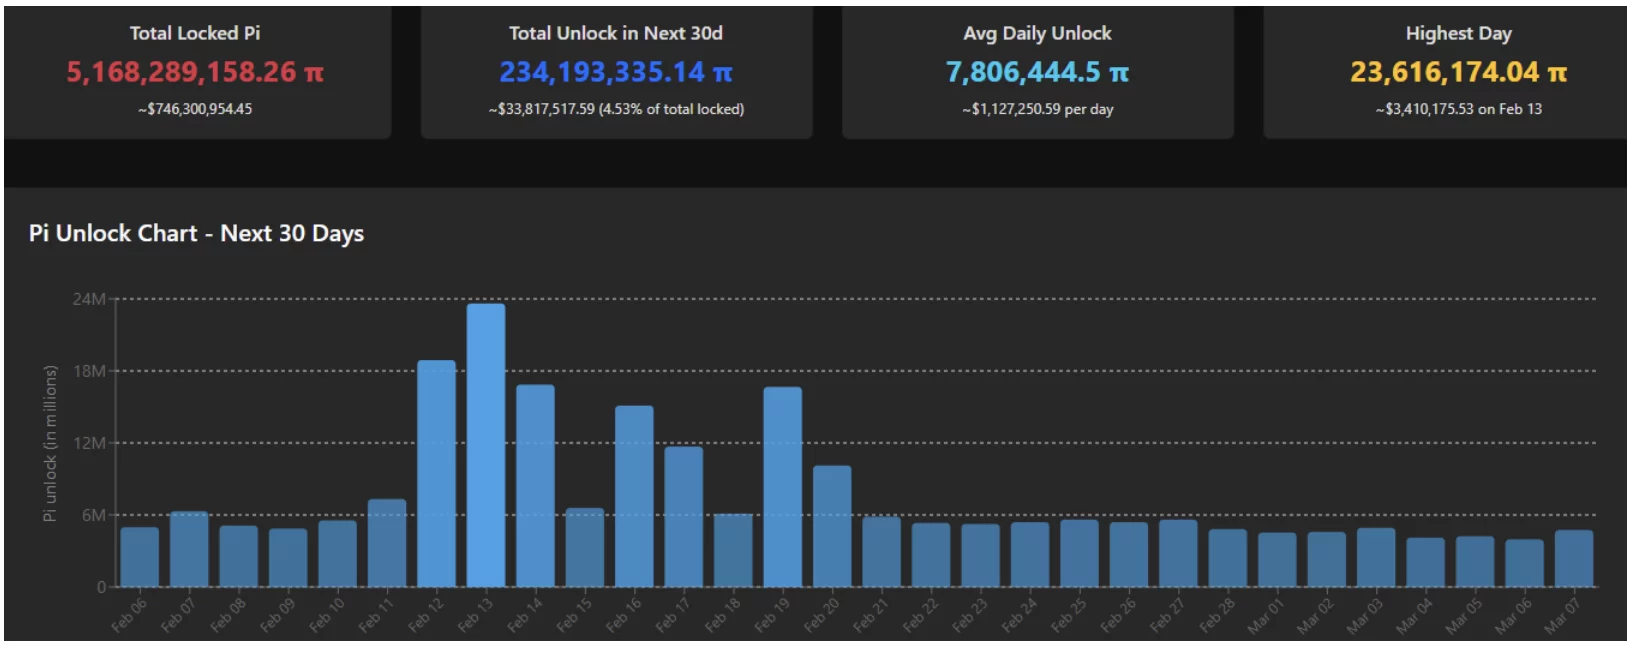Click the 23,616,174.04 π yellow value
The height and width of the screenshot is (648, 1636).
[x=1458, y=72]
